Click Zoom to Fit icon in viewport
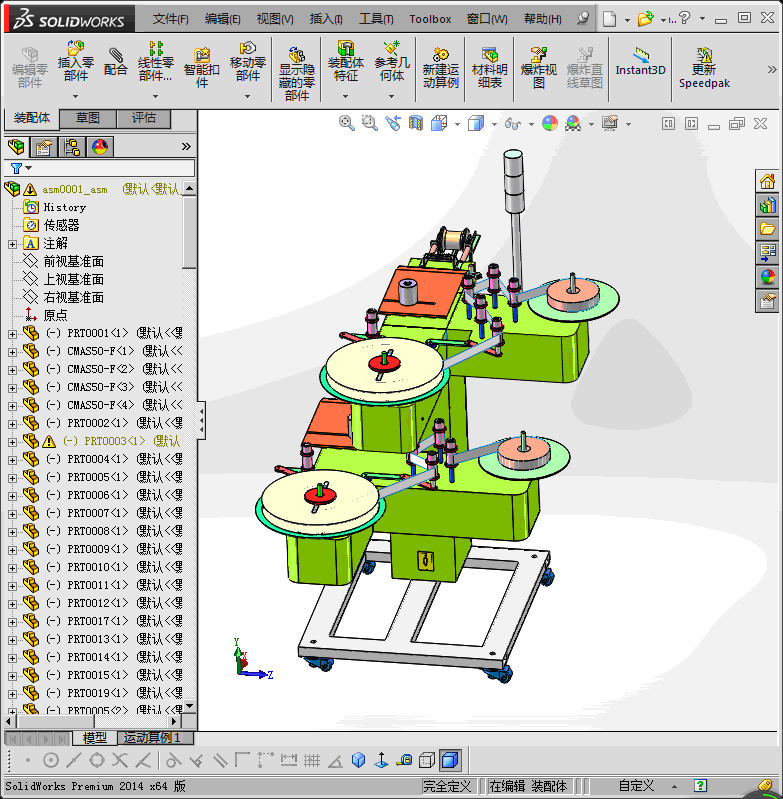Viewport: 783px width, 799px height. [346, 123]
